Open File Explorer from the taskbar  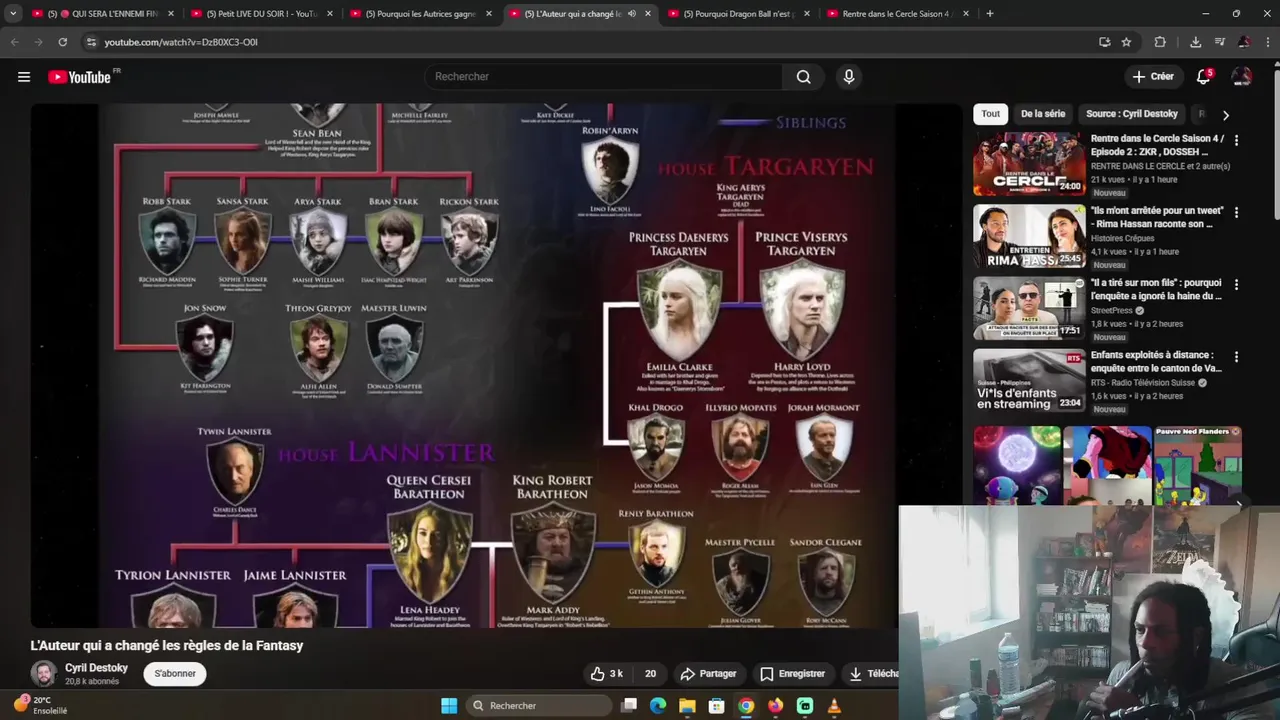[687, 706]
